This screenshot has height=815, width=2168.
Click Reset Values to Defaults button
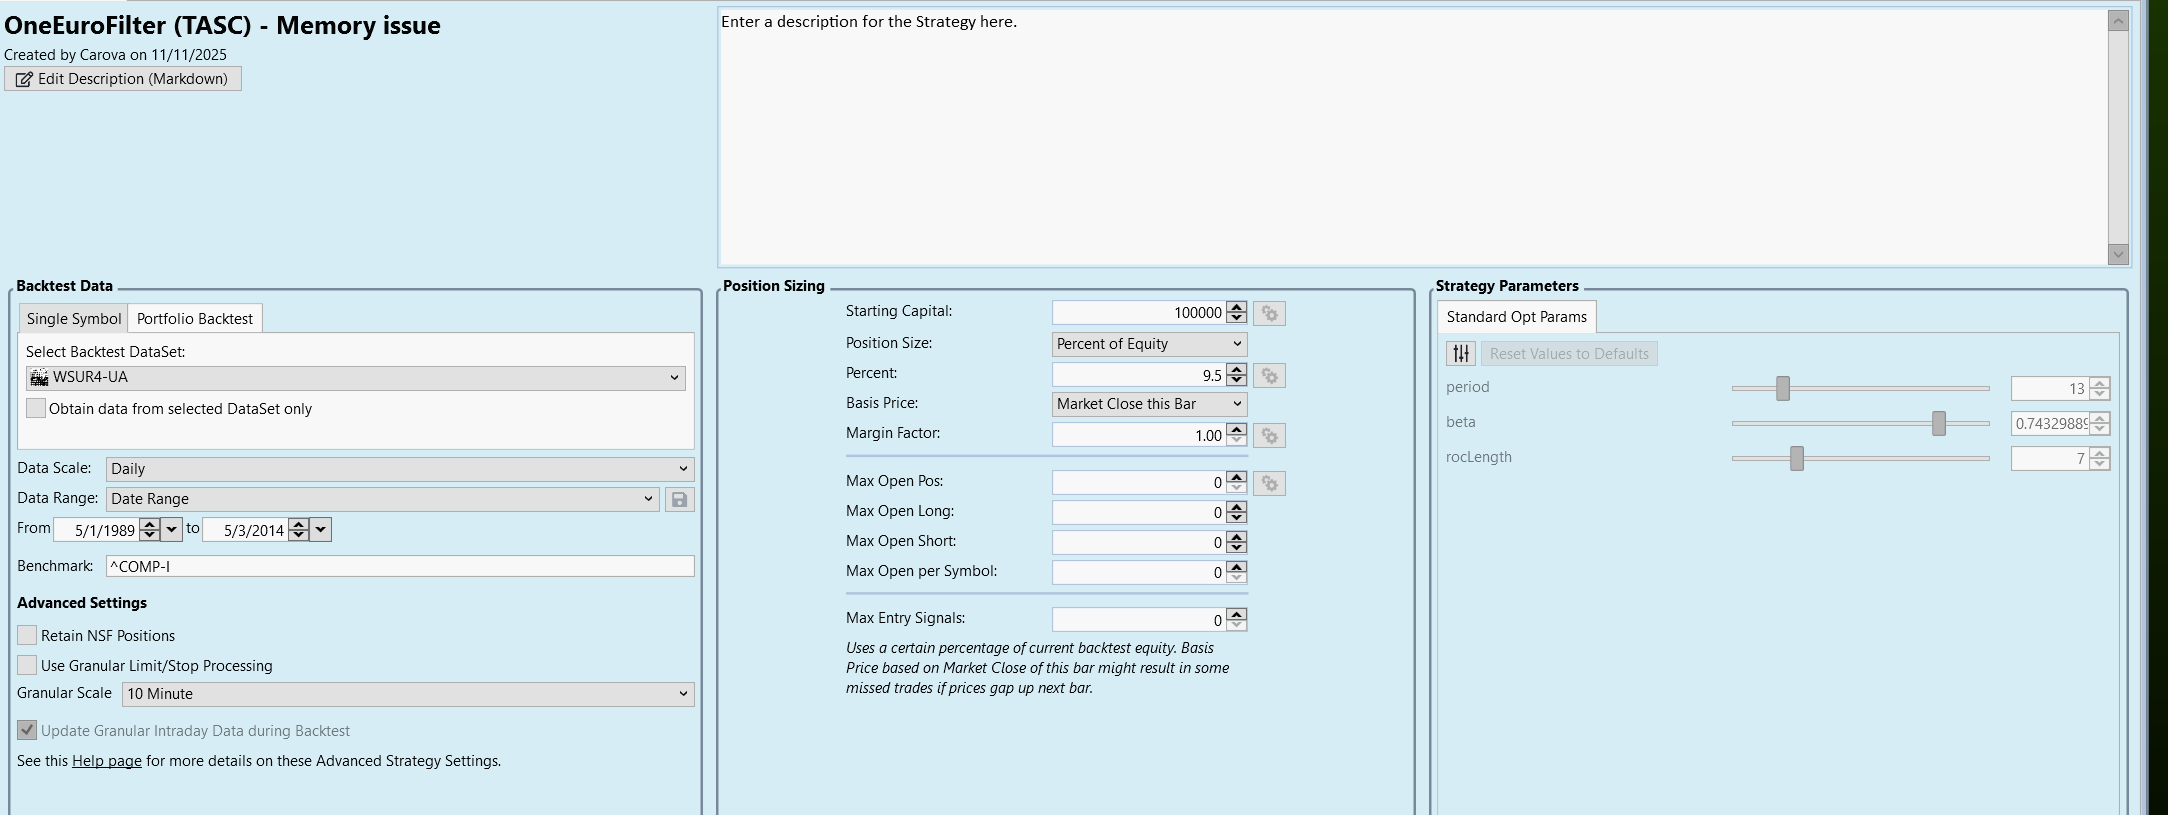[x=1568, y=354]
